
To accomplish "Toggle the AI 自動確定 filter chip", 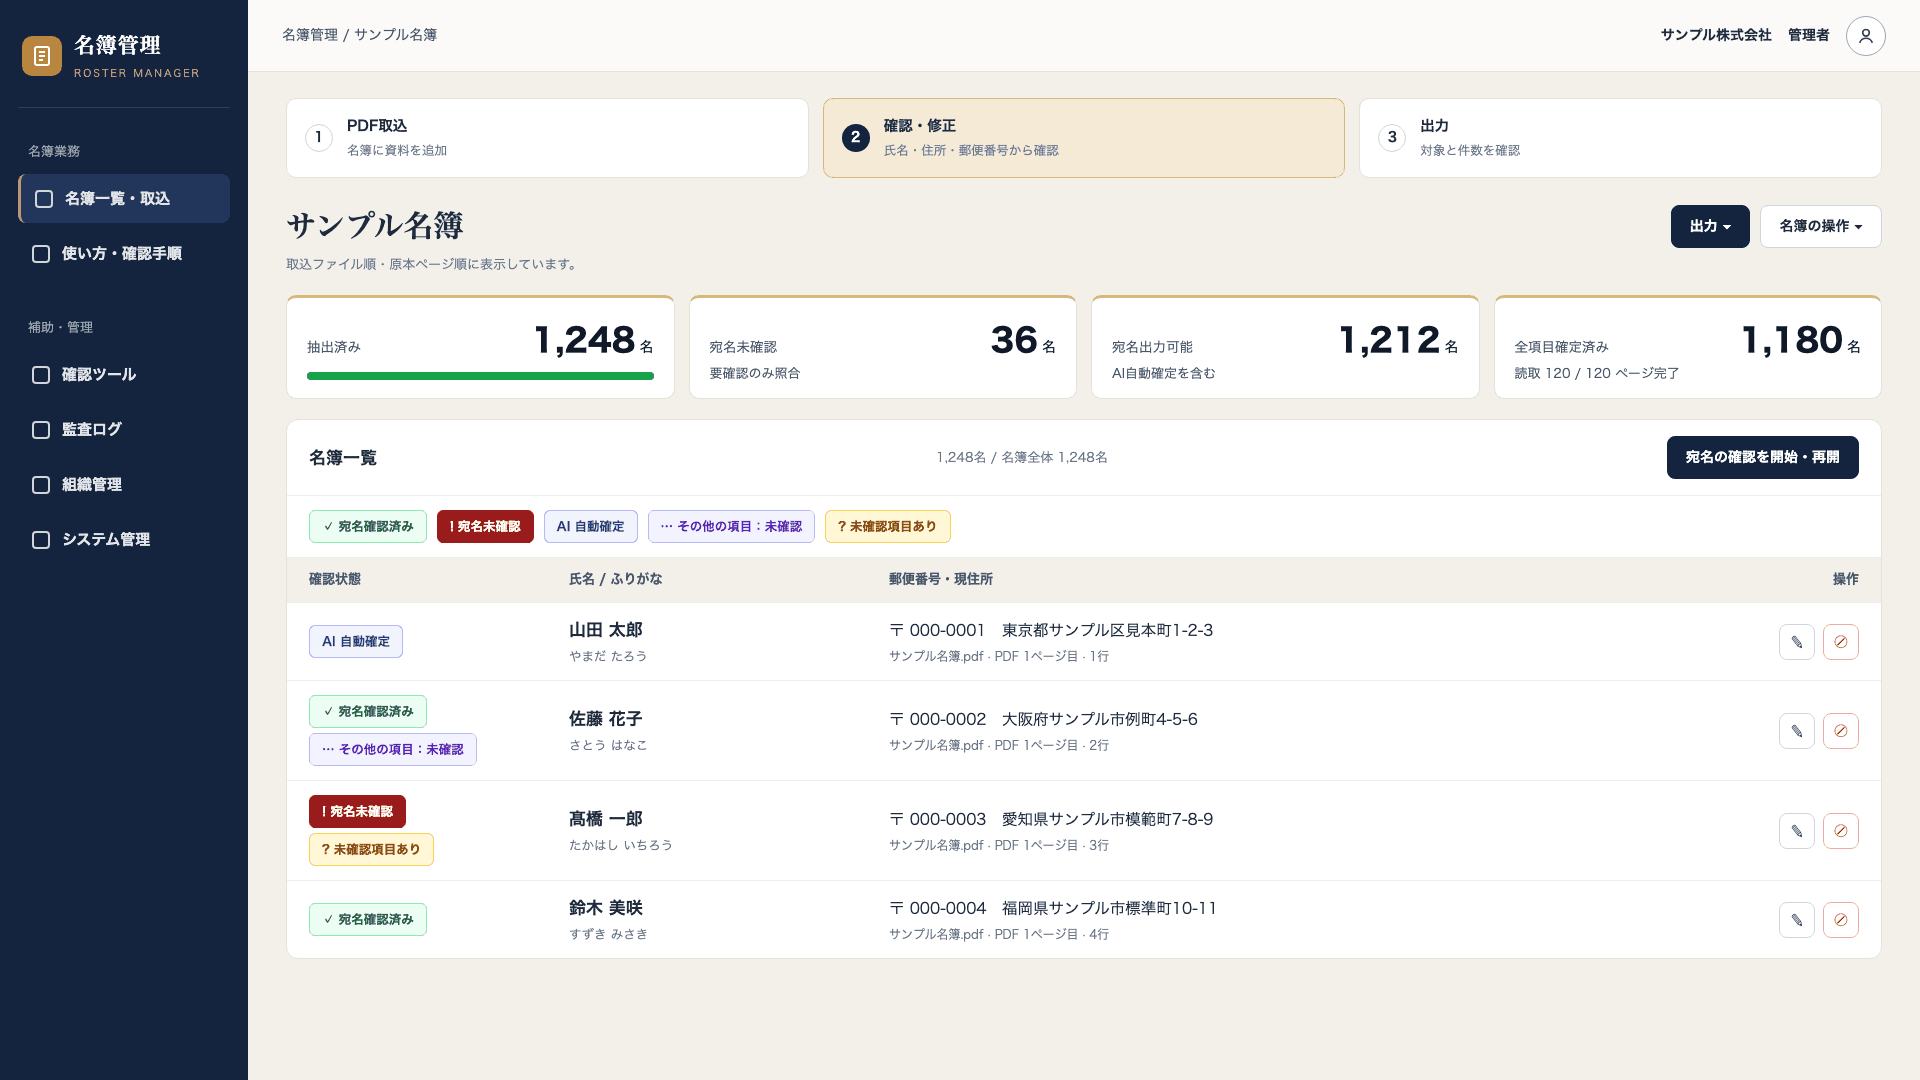I will (590, 527).
